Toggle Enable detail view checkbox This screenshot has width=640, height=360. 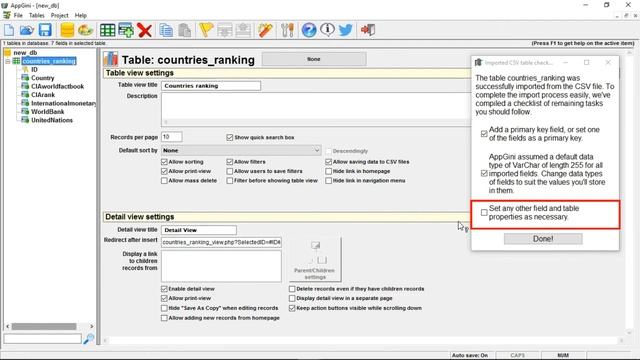(x=164, y=289)
